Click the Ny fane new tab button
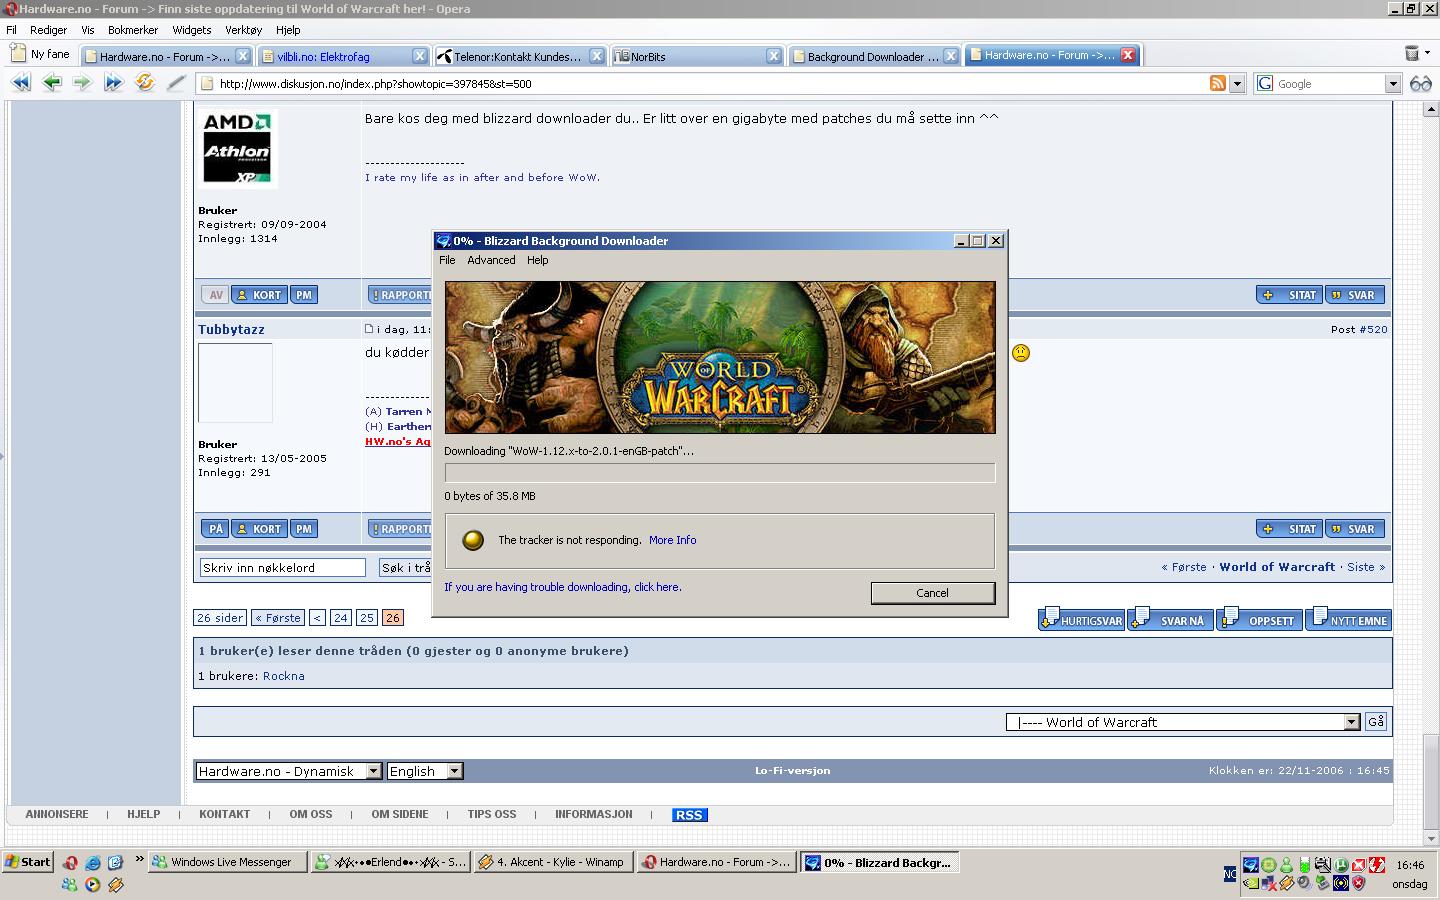Viewport: 1440px width, 900px height. (40, 54)
